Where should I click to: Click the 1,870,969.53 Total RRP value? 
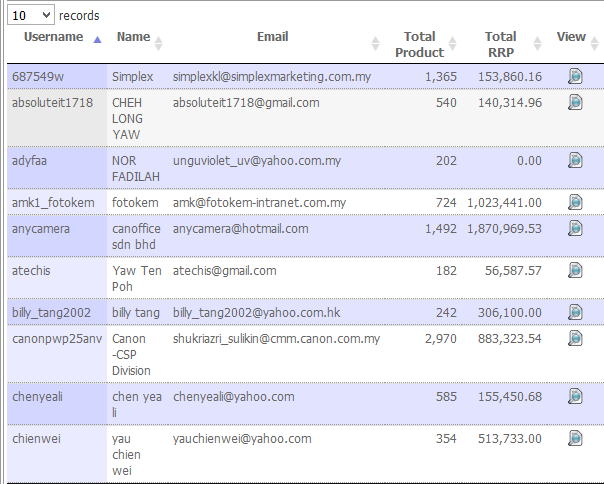(504, 228)
